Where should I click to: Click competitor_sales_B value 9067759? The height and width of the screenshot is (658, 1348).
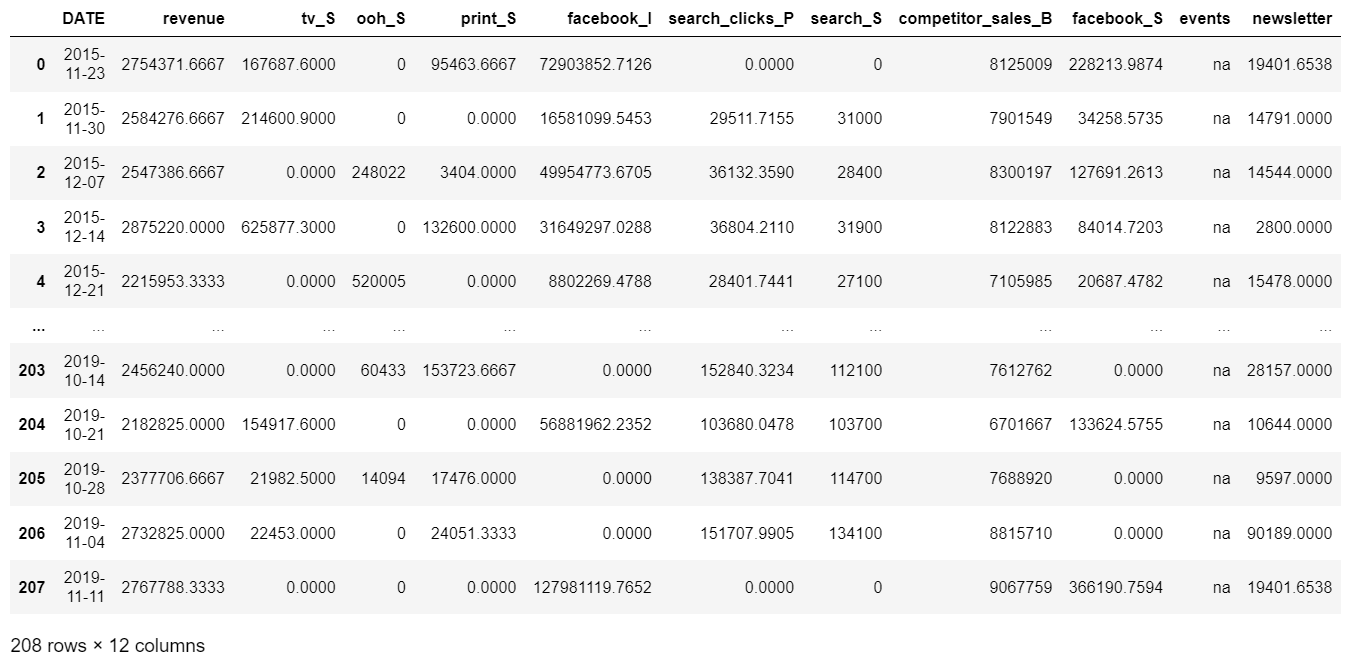(1021, 587)
